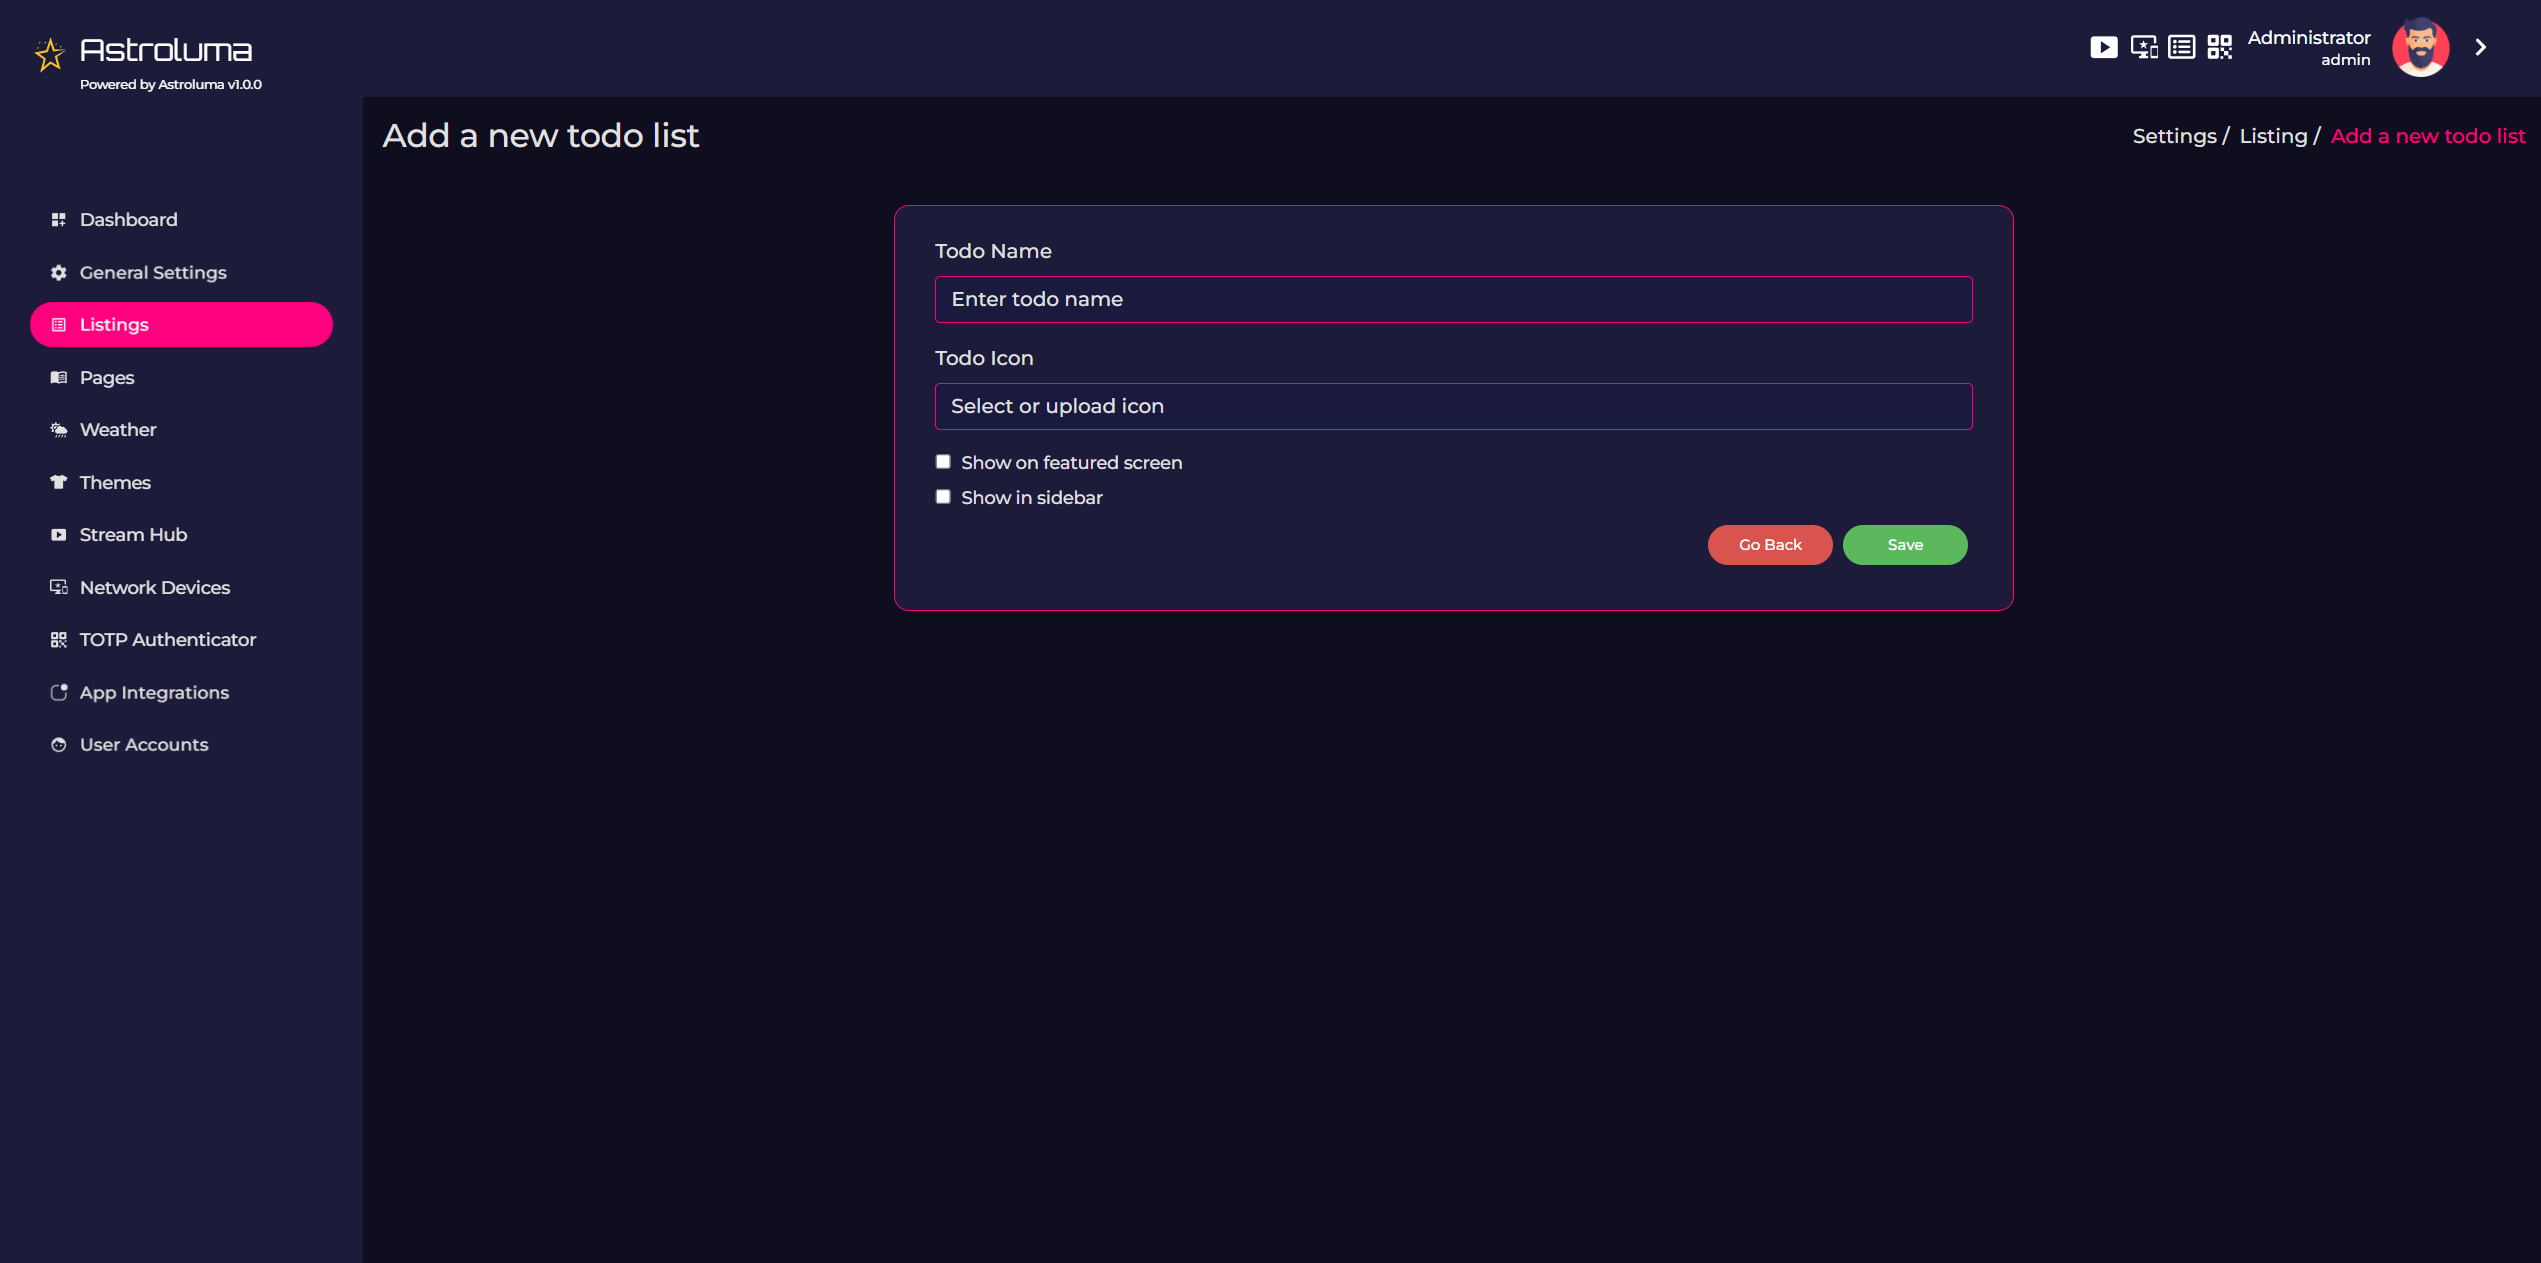The image size is (2541, 1263).
Task: Select or upload icon dropdown field
Action: tap(1454, 405)
